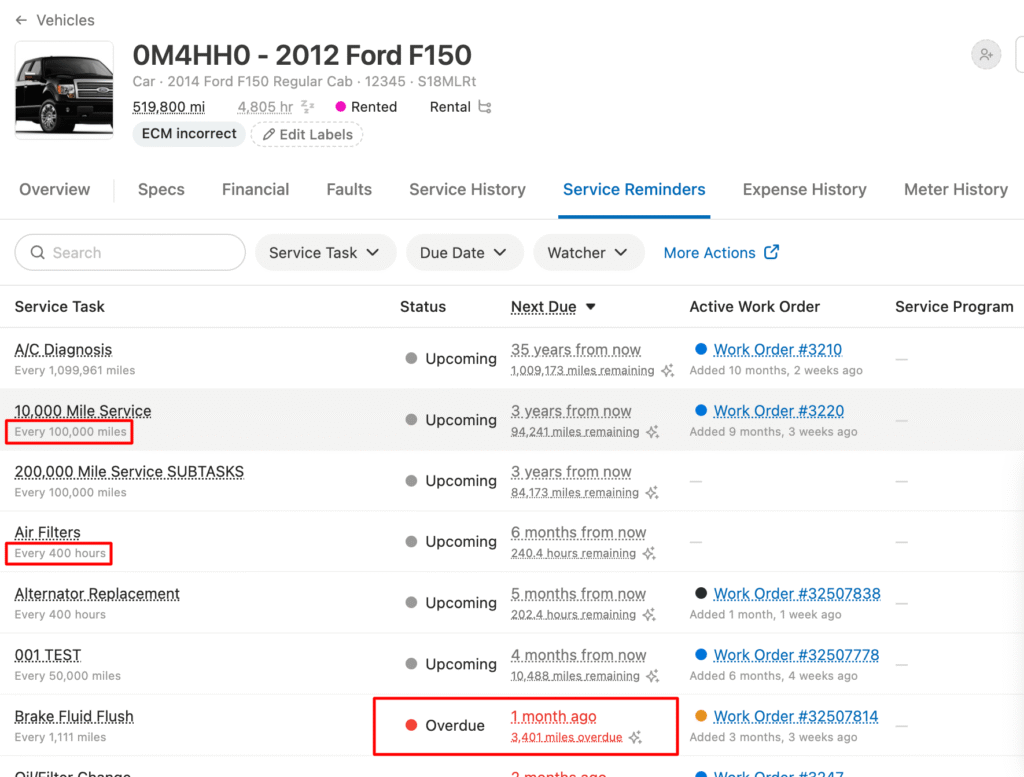Open the Alternator Replacement service task
Image resolution: width=1024 pixels, height=777 pixels.
(97, 594)
